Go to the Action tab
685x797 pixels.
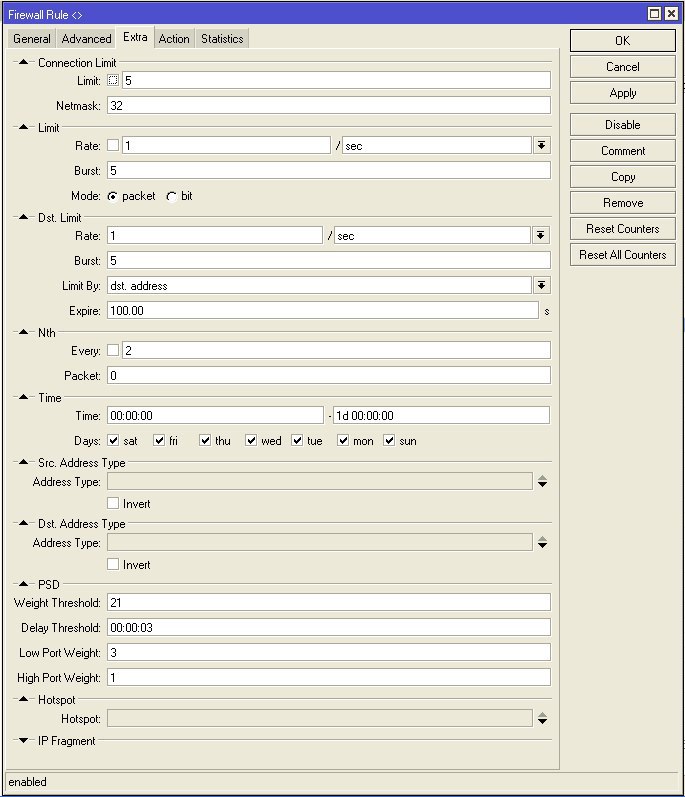coord(174,39)
